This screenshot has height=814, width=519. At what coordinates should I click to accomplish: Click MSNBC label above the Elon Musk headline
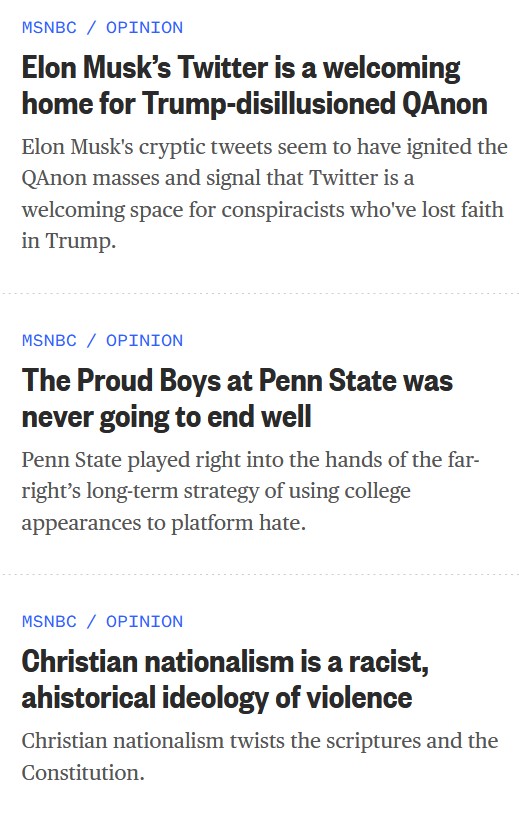point(49,28)
